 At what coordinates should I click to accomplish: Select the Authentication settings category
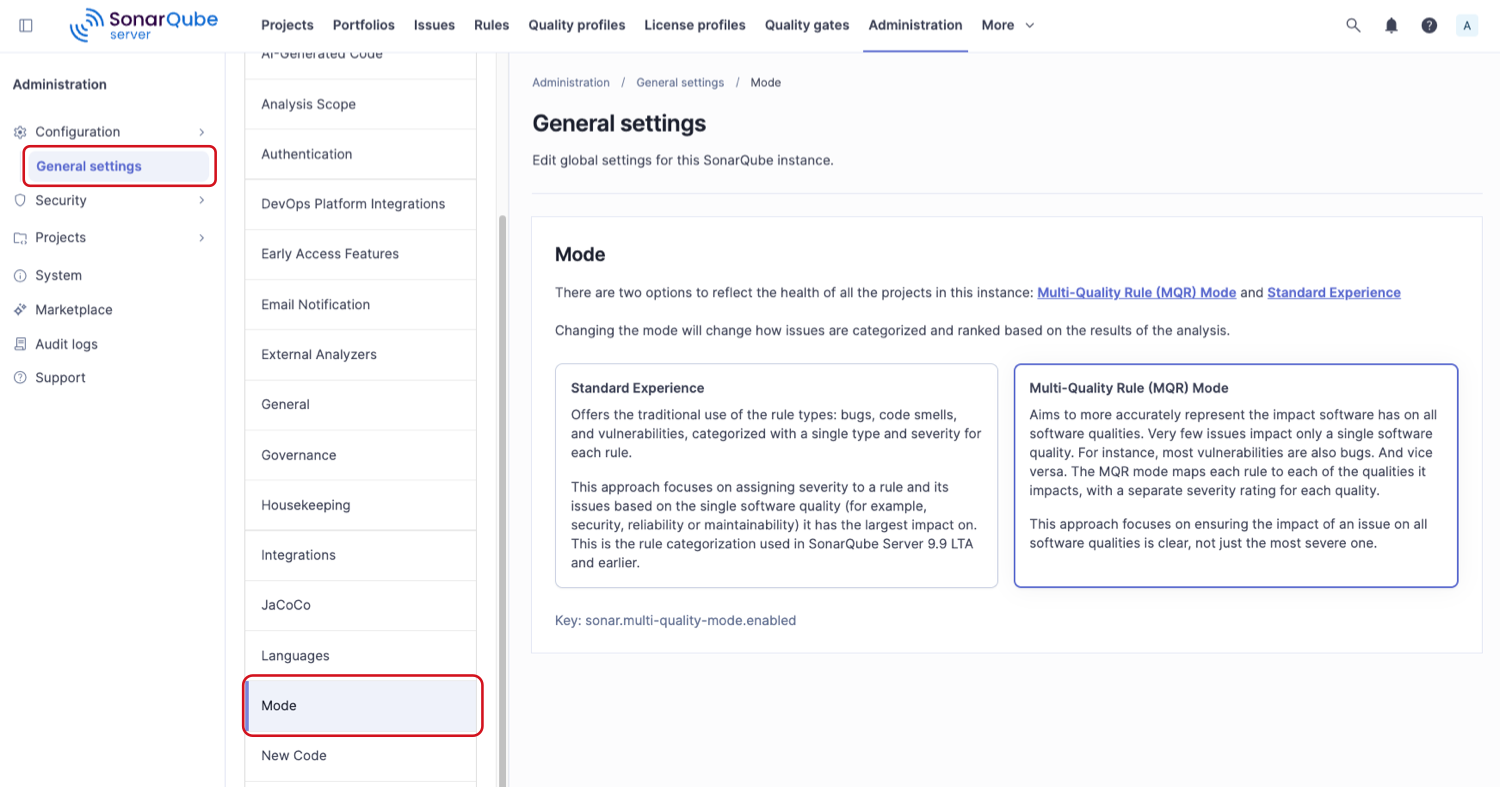(x=360, y=154)
